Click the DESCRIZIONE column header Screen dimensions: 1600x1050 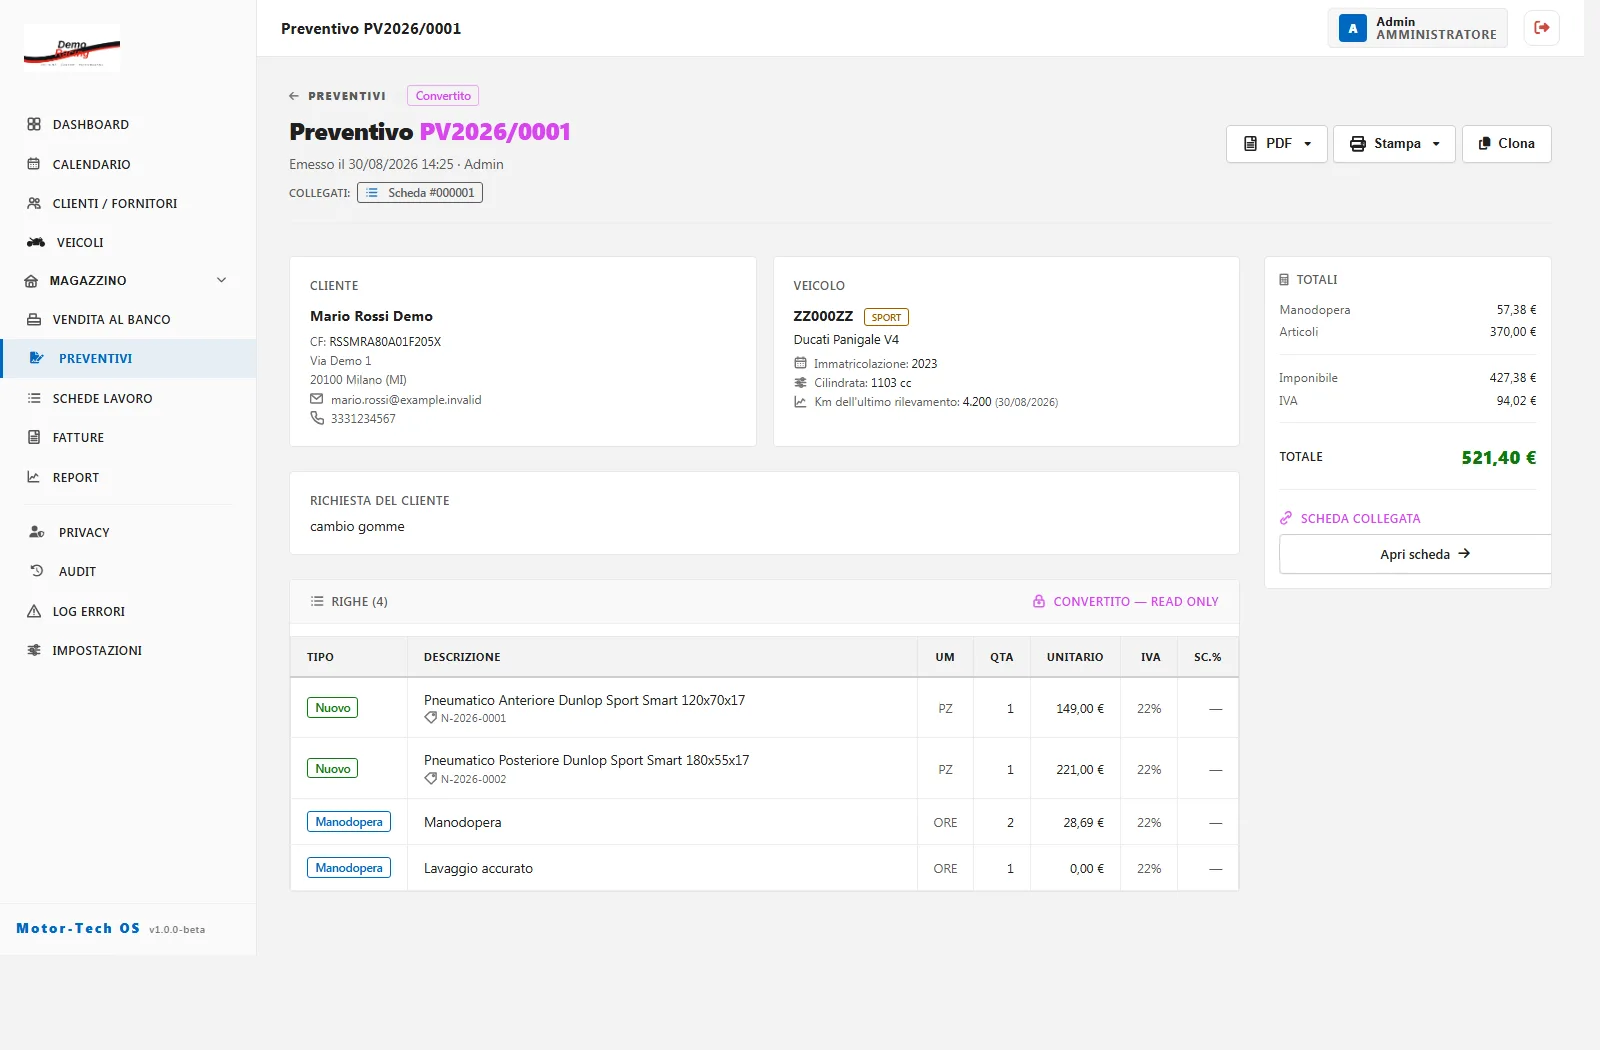[462, 657]
